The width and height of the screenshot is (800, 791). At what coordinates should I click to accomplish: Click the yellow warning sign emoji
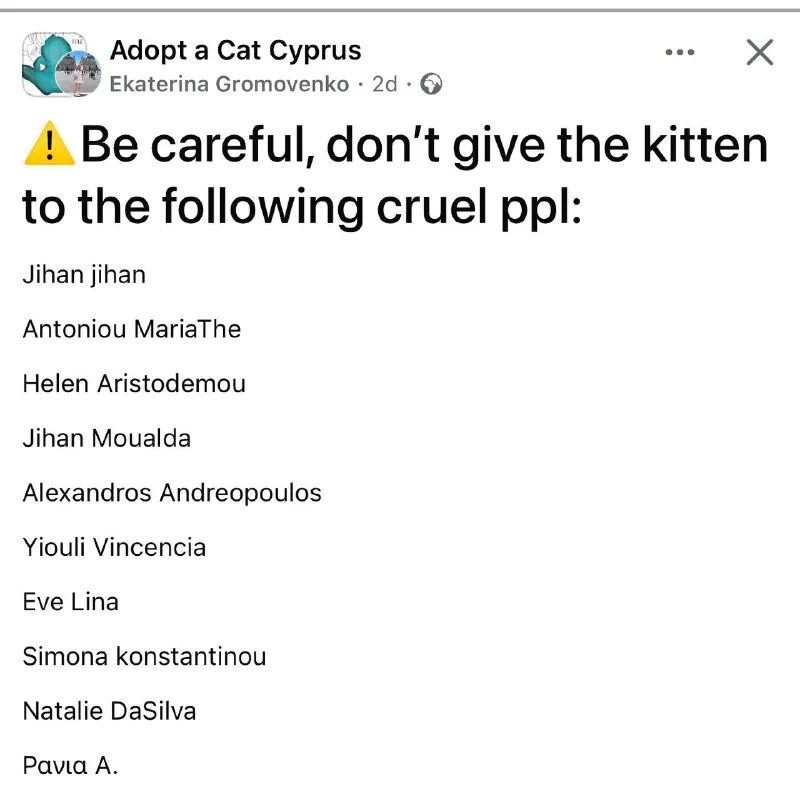(48, 146)
